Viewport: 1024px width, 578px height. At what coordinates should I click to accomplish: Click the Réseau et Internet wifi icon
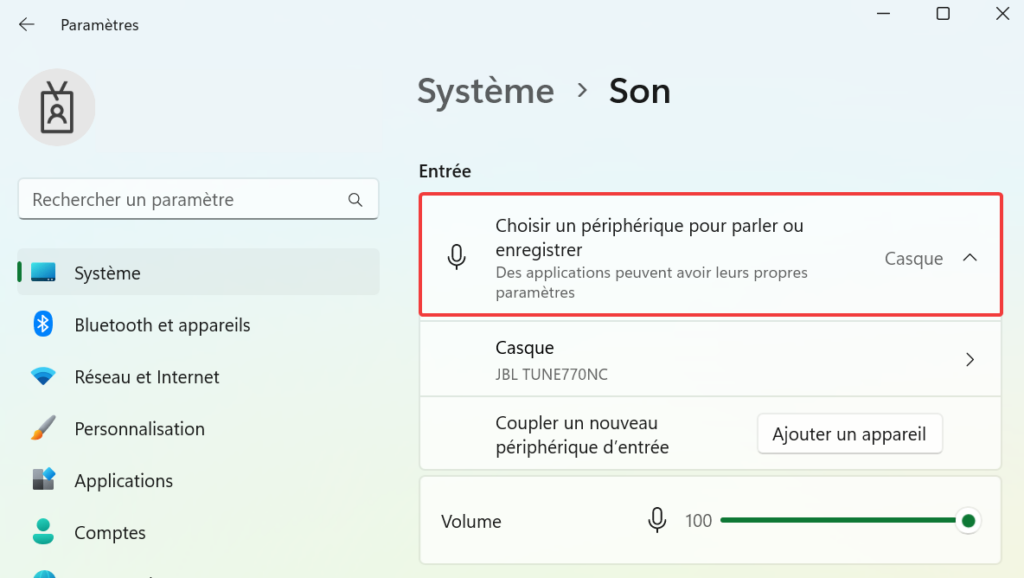[43, 377]
